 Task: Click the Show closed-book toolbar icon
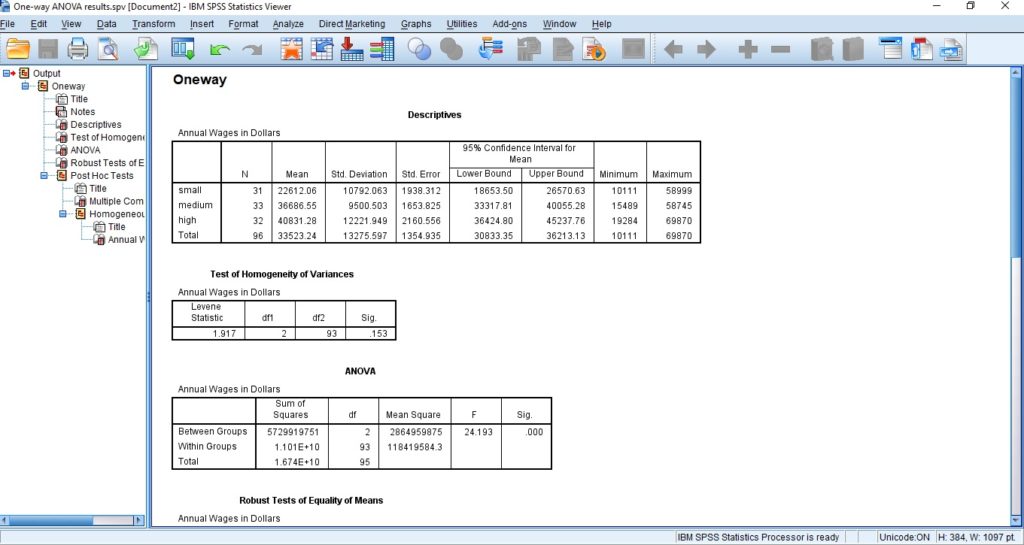[822, 49]
